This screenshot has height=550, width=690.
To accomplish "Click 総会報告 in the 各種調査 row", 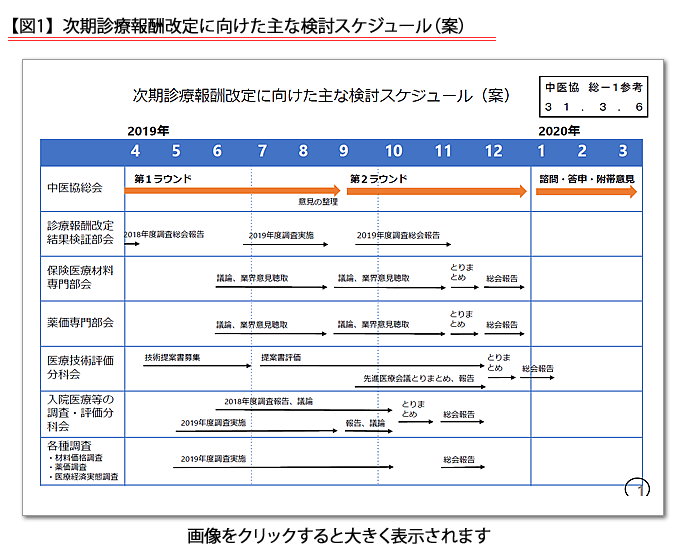I will [459, 459].
